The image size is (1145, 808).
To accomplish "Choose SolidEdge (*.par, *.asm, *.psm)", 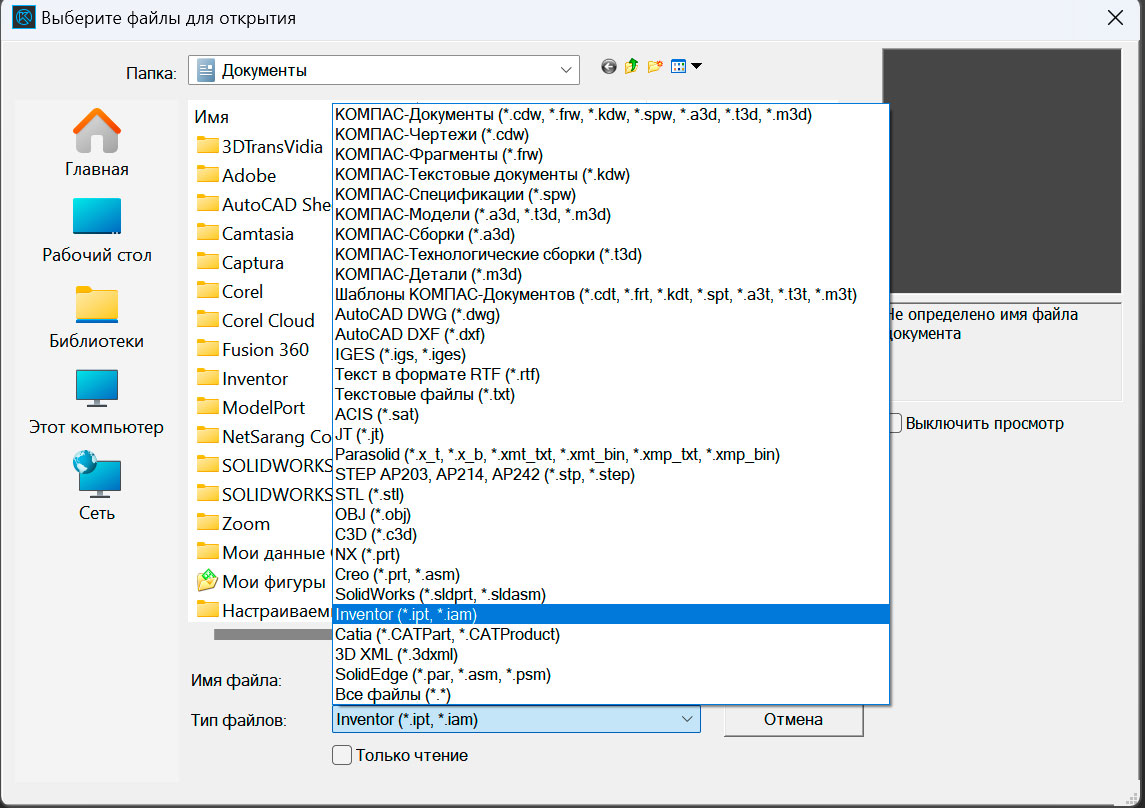I will tap(610, 674).
